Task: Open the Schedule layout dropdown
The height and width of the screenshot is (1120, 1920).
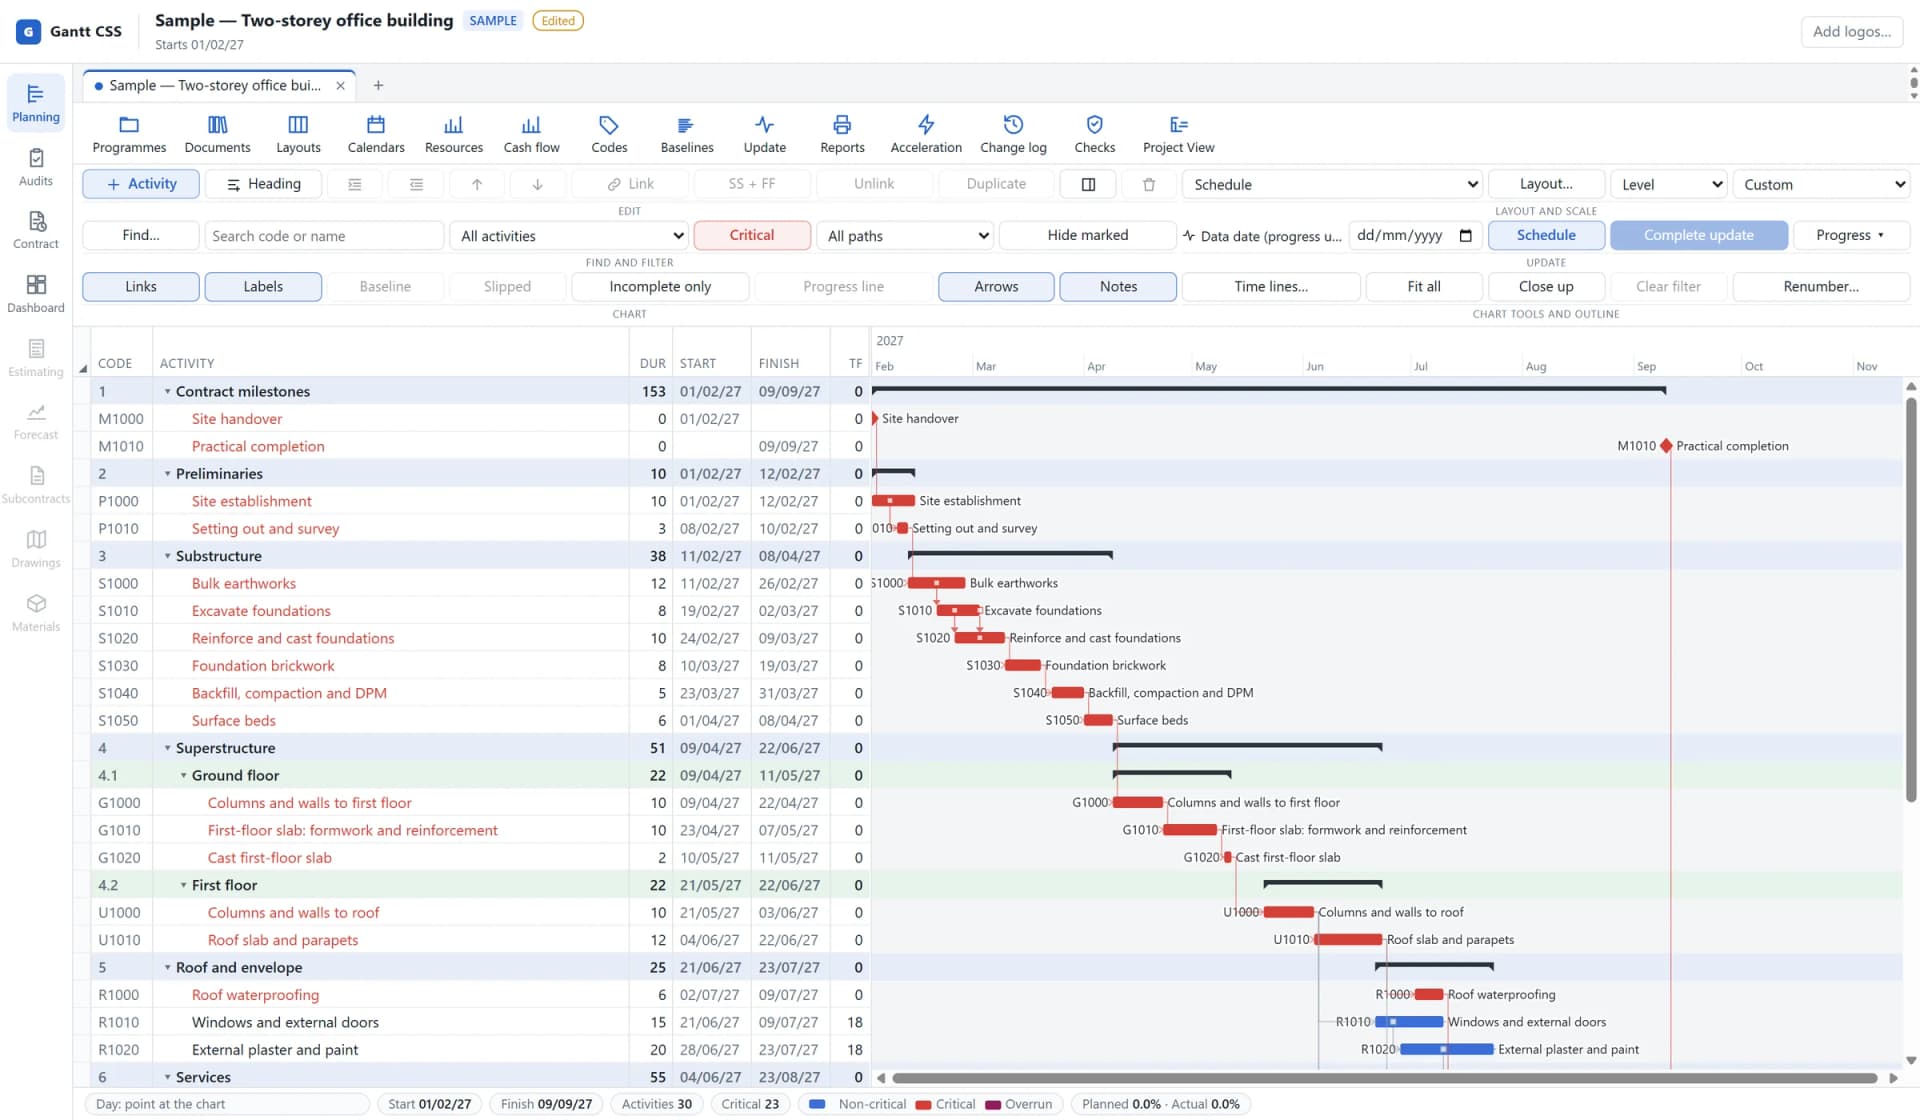Action: [x=1332, y=184]
